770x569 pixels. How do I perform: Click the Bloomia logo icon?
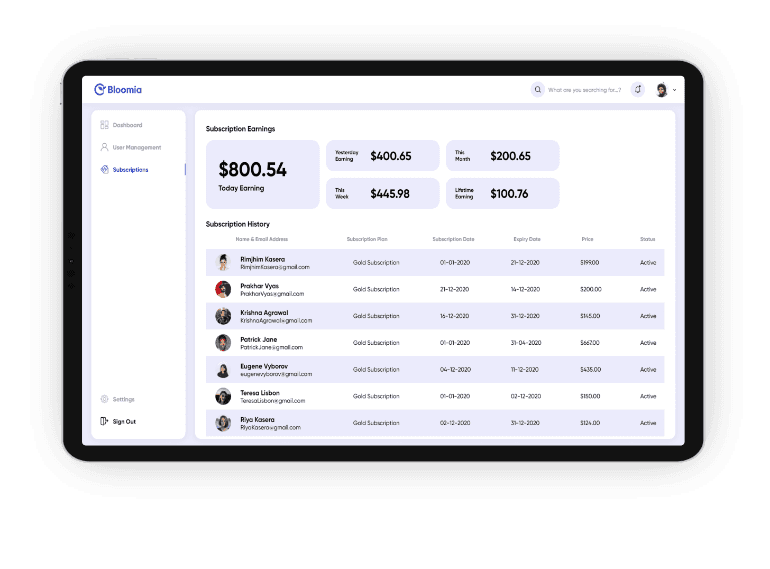pos(100,89)
